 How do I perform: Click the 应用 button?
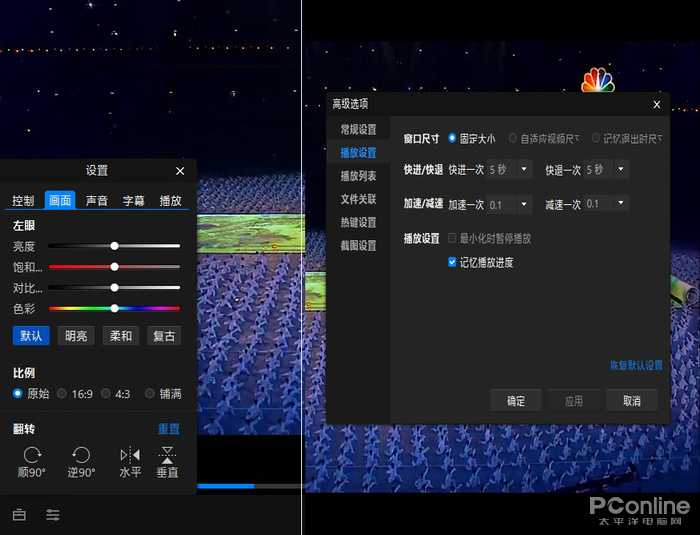pyautogui.click(x=574, y=401)
